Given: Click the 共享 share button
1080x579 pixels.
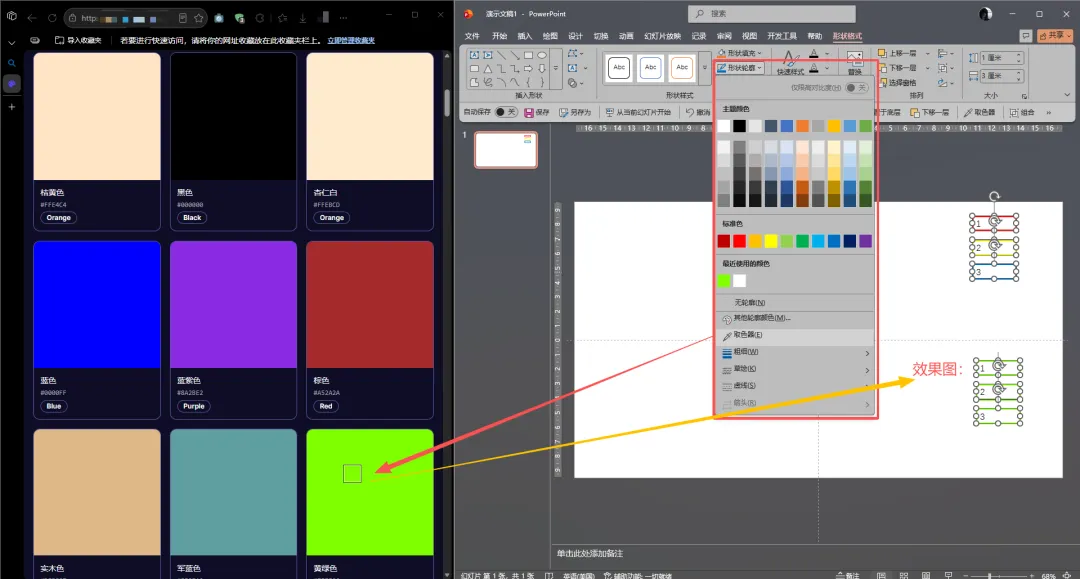Looking at the screenshot, I should pyautogui.click(x=1055, y=36).
